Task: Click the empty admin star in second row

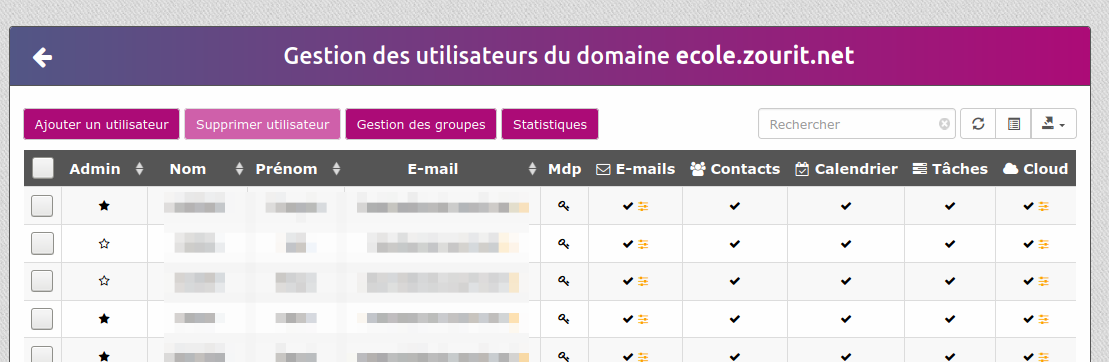Action: coord(104,244)
